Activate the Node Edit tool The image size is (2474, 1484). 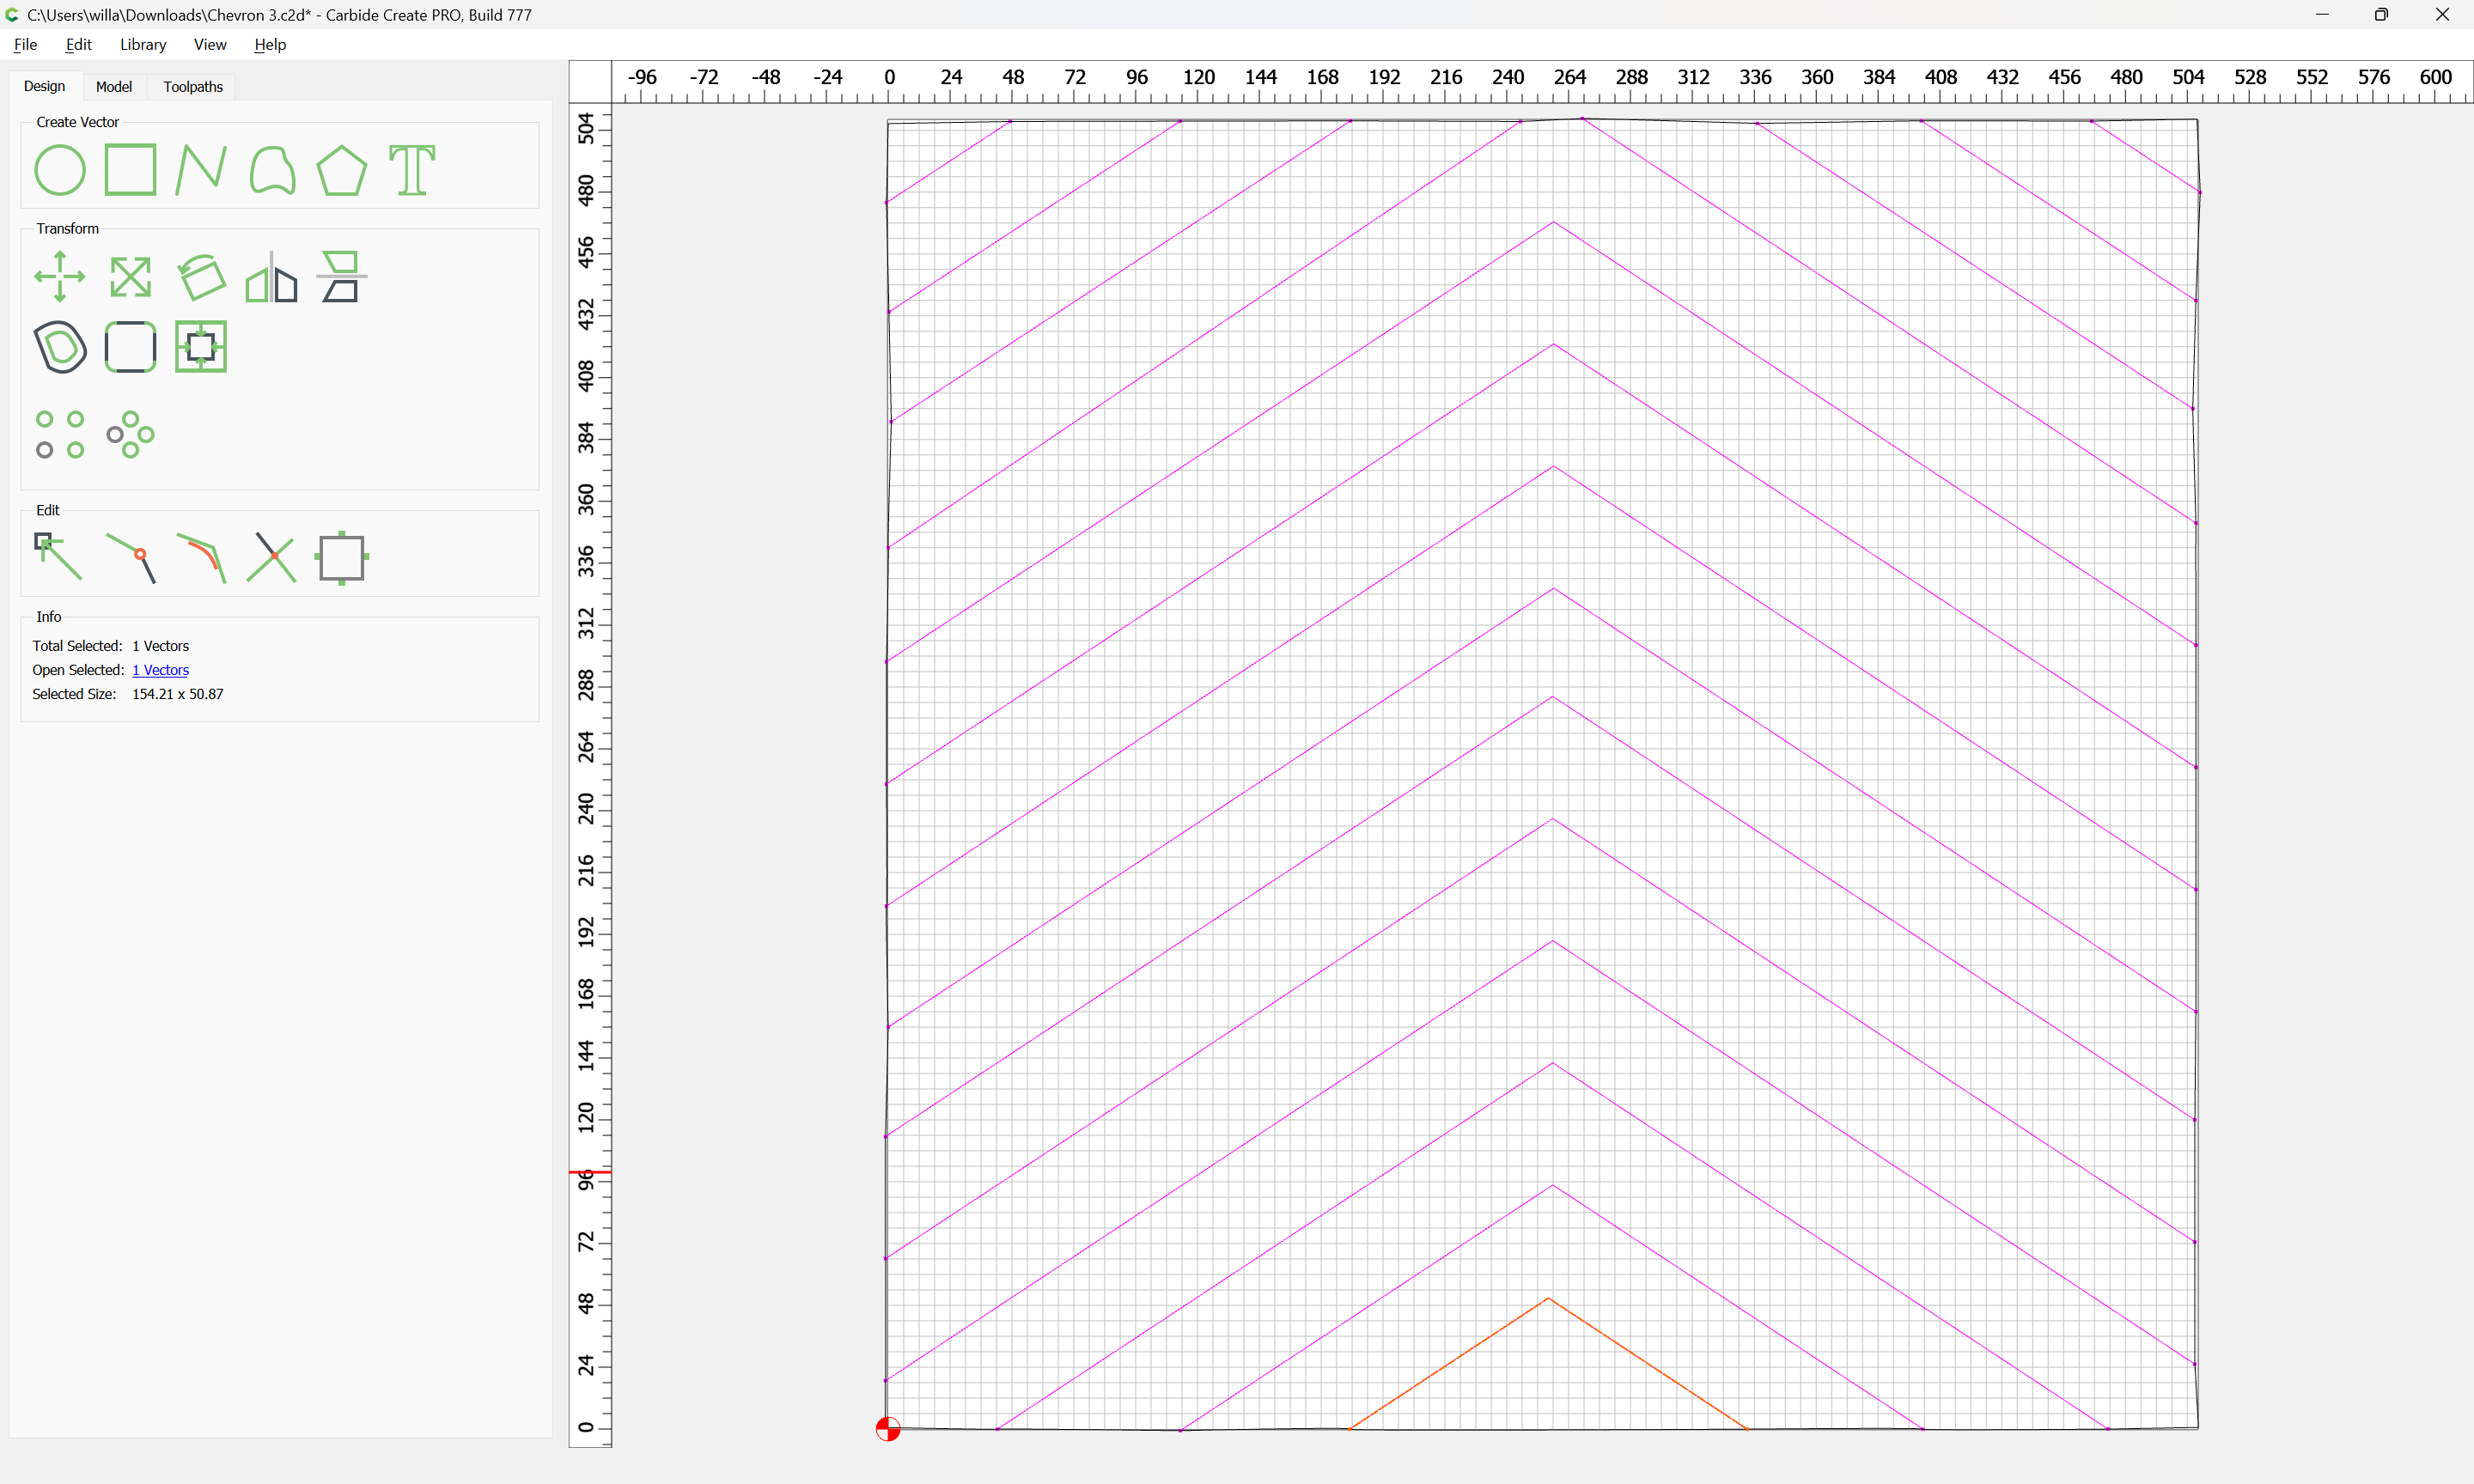coord(58,557)
